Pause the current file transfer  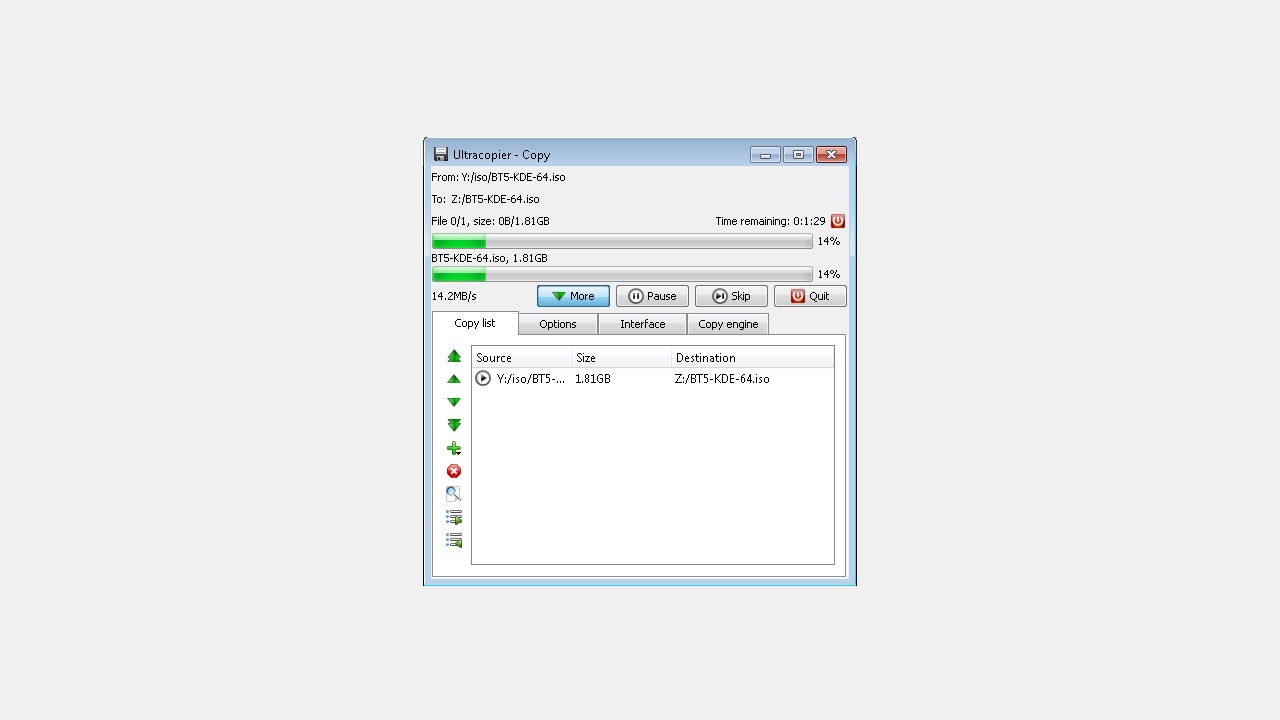[652, 296]
